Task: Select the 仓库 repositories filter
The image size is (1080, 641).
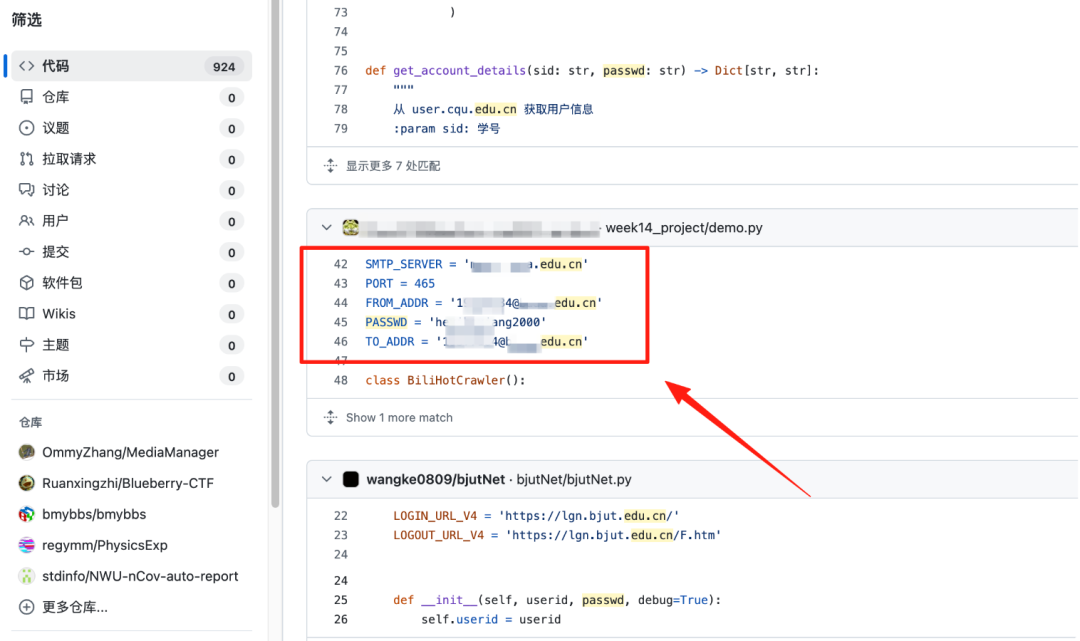Action: pyautogui.click(x=131, y=97)
